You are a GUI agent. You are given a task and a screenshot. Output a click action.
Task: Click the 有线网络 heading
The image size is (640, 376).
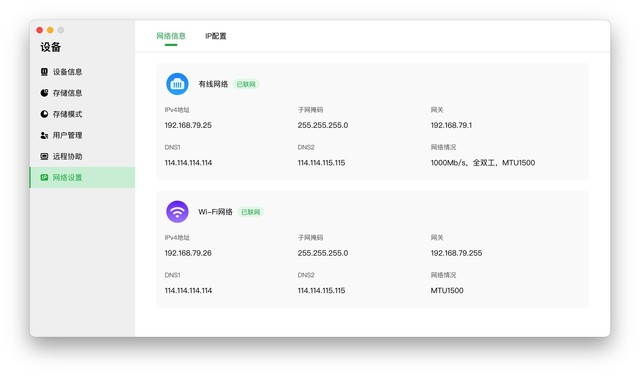coord(213,84)
